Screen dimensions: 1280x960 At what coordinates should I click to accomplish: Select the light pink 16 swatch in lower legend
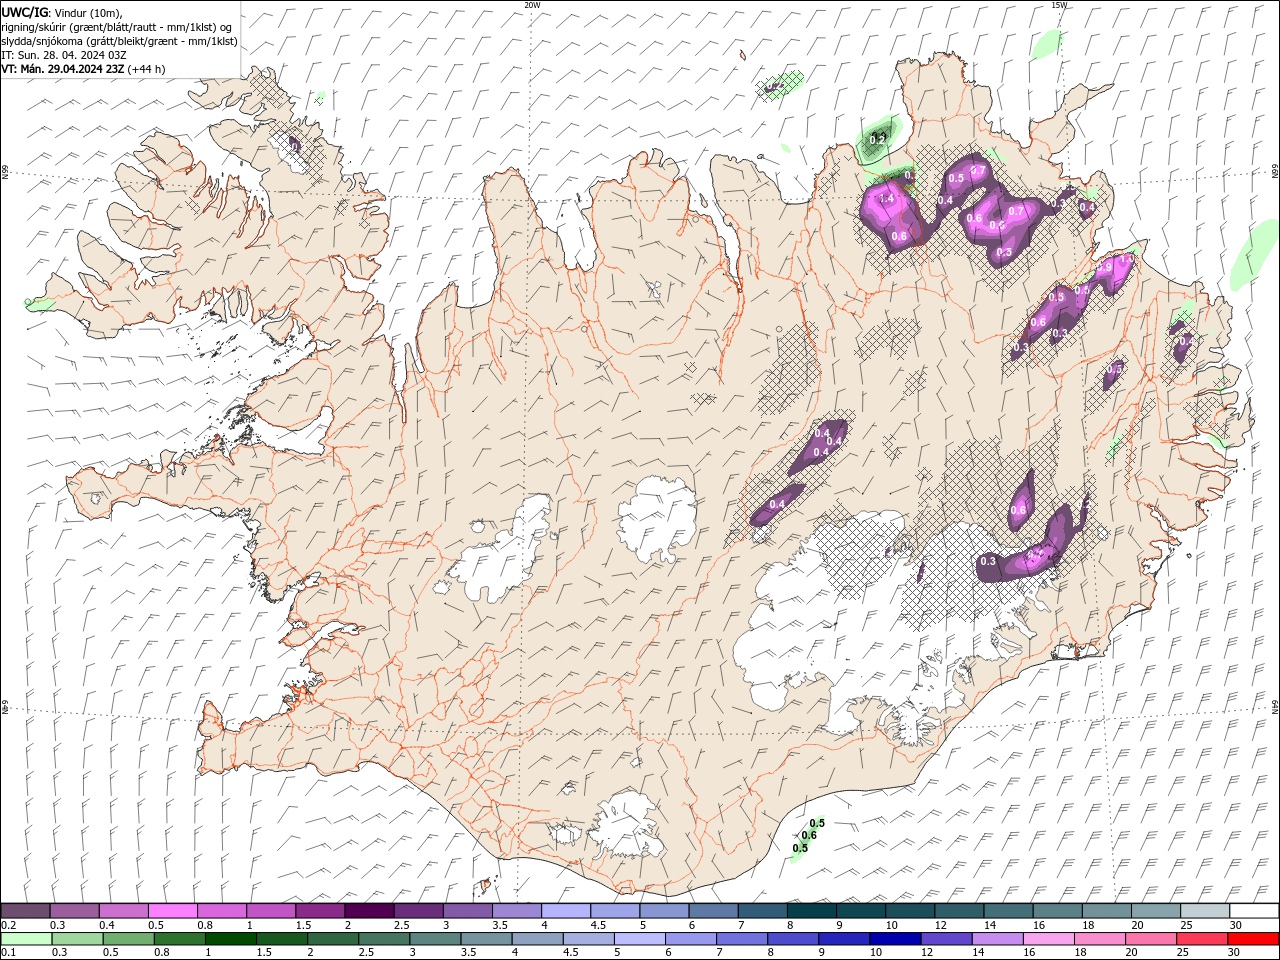1049,939
